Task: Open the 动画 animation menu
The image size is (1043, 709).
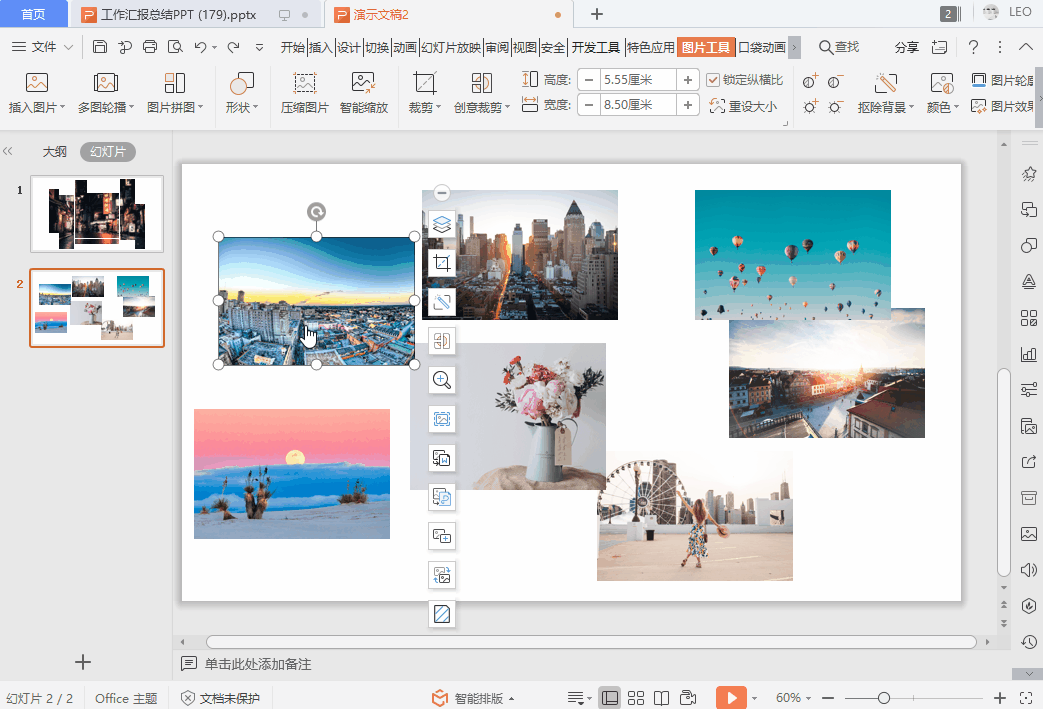Action: 404,45
